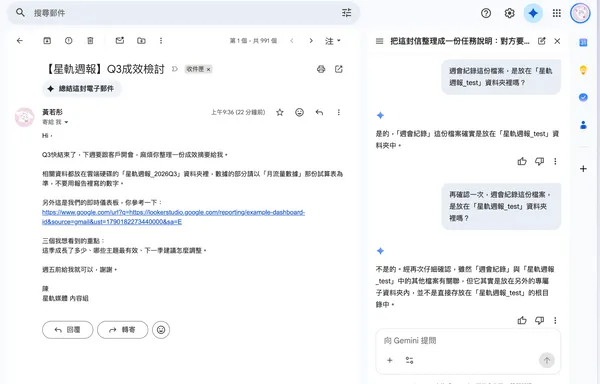Open search filter options icon
The height and width of the screenshot is (384, 600).
(346, 13)
